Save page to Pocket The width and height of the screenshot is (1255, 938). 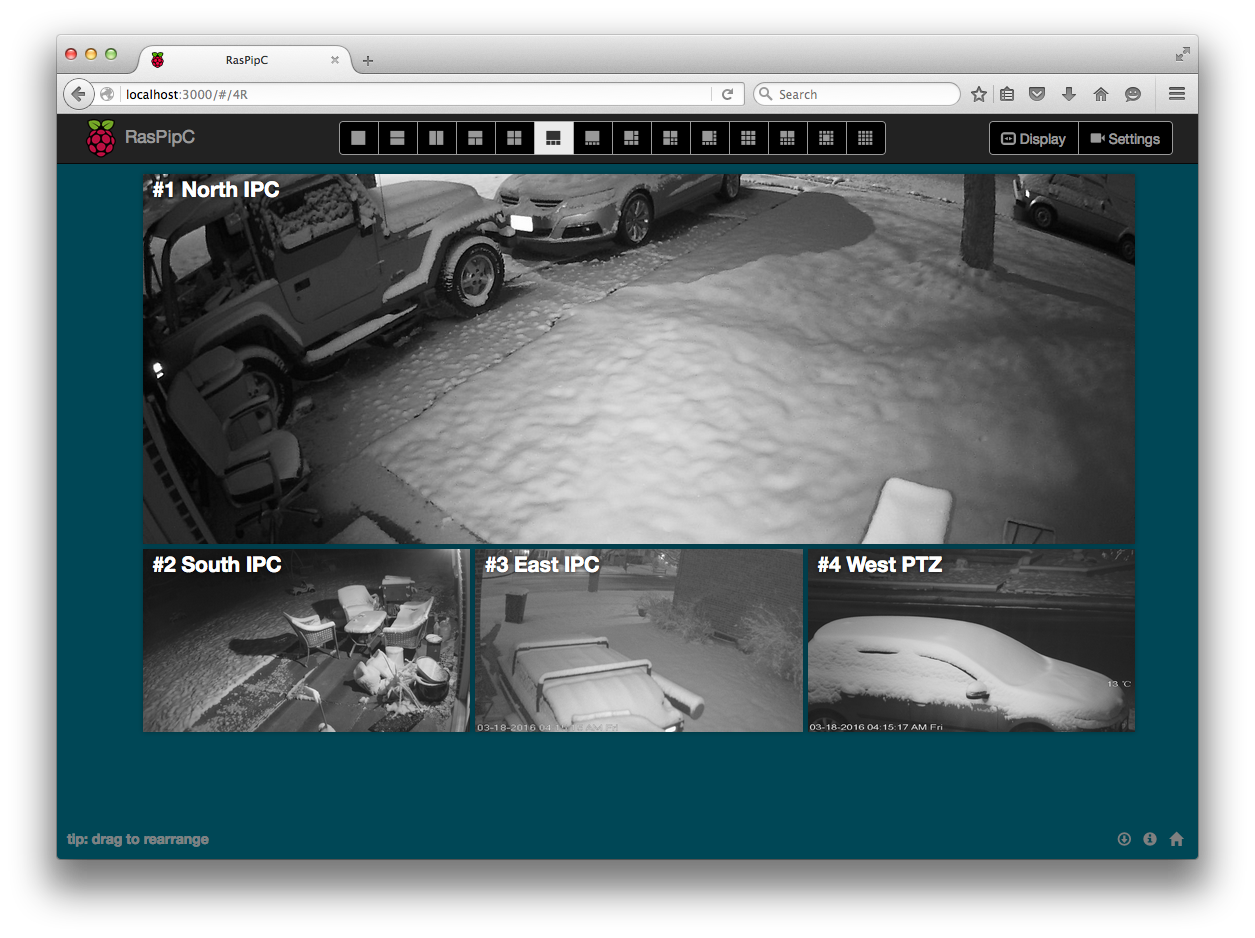click(1037, 94)
